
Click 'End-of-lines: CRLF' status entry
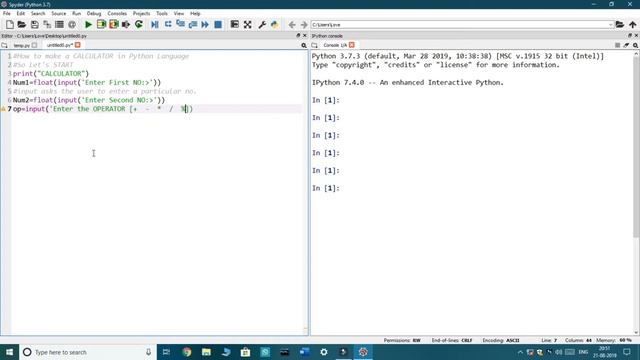coord(452,340)
